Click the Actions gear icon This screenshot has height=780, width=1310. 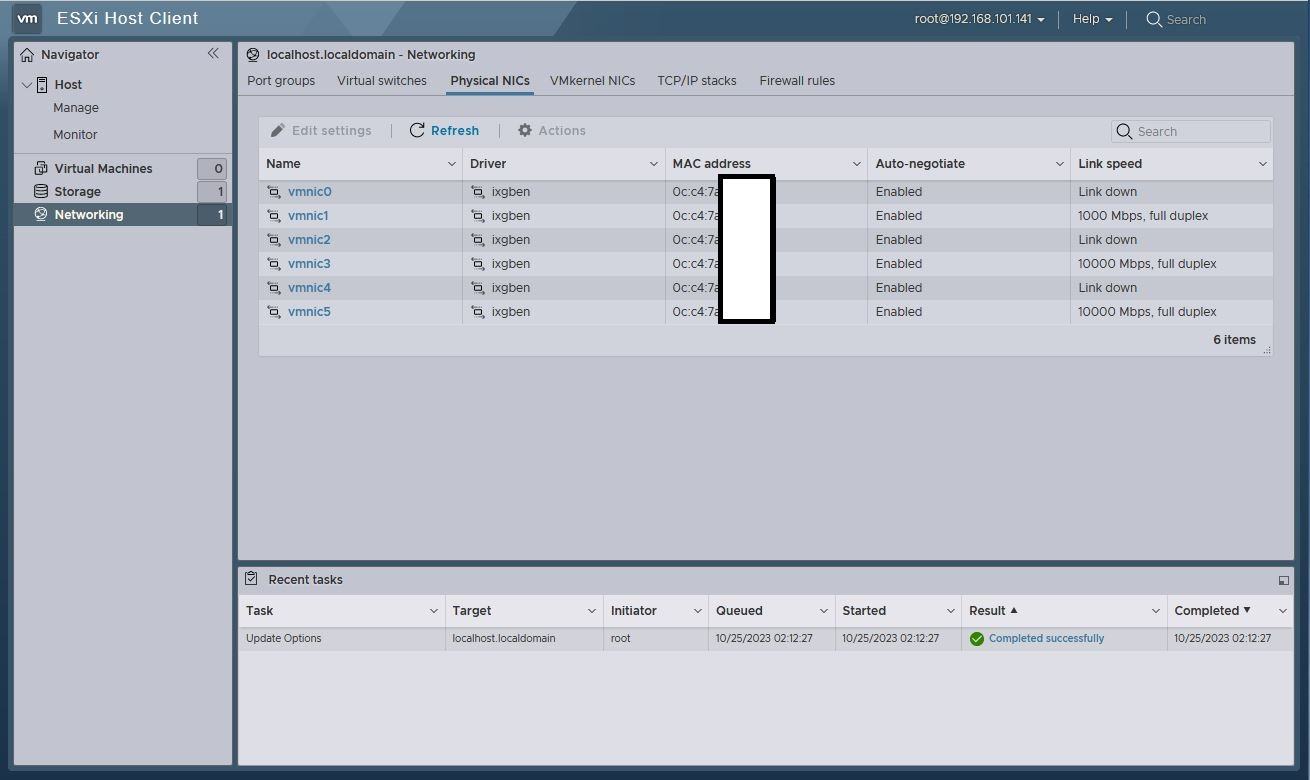coord(525,130)
